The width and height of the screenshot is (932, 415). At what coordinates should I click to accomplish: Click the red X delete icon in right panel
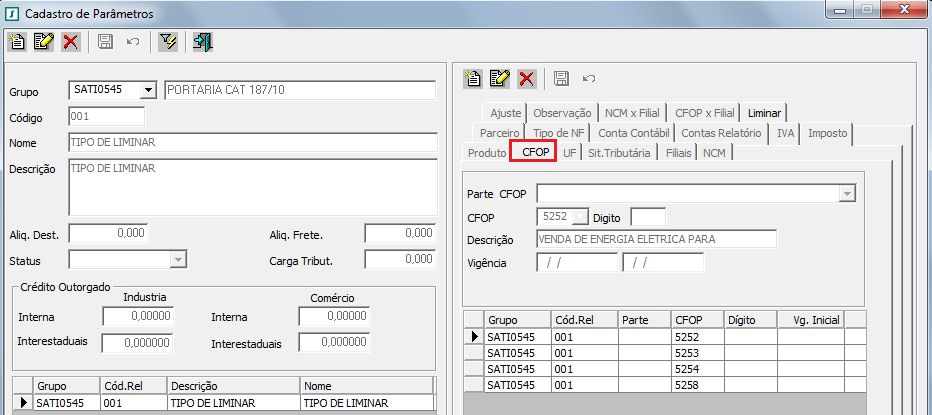527,78
